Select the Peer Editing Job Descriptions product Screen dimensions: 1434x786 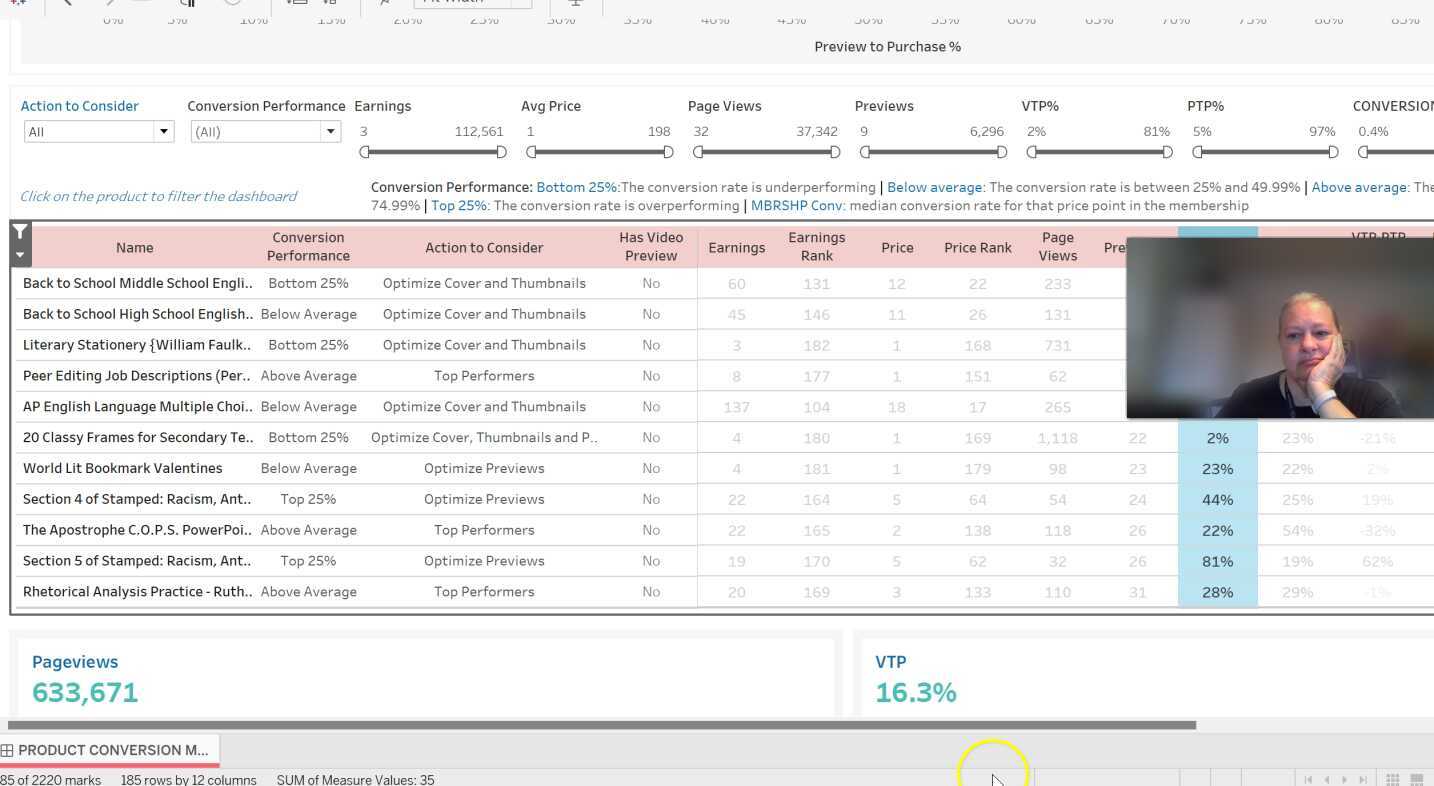click(136, 376)
